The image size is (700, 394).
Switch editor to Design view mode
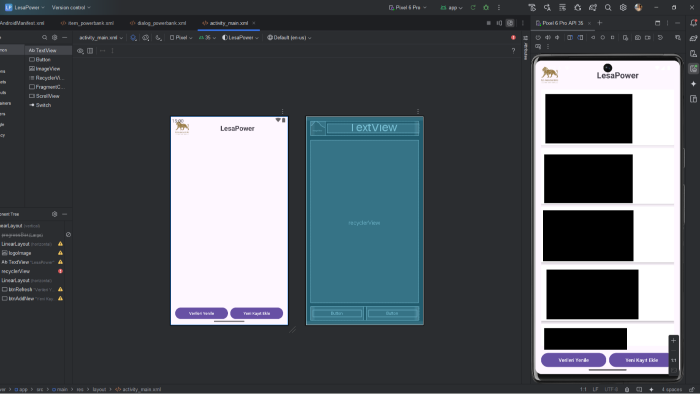click(x=510, y=23)
